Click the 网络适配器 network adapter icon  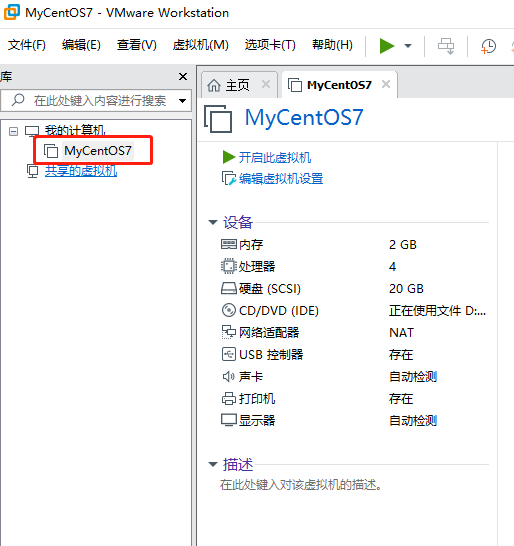229,332
